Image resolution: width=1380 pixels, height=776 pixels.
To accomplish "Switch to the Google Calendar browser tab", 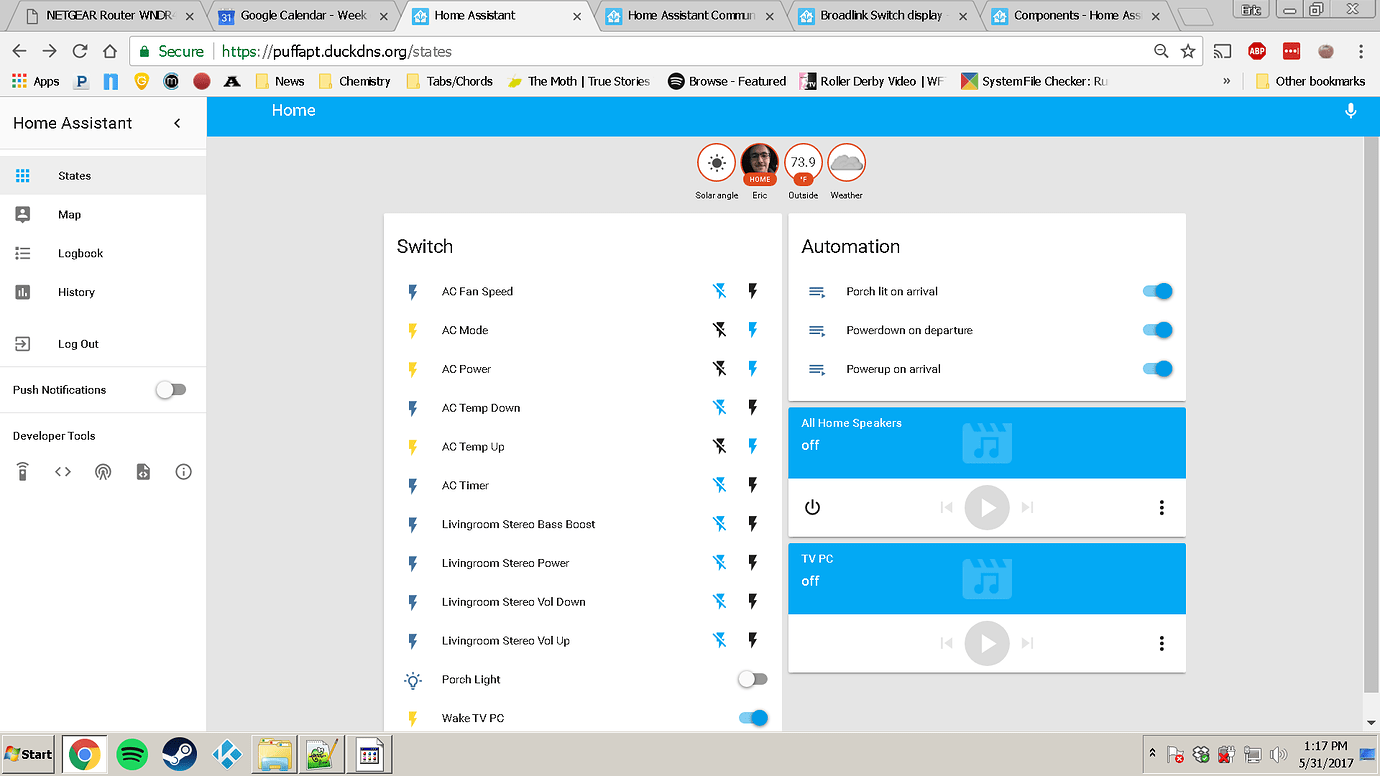I will click(303, 15).
